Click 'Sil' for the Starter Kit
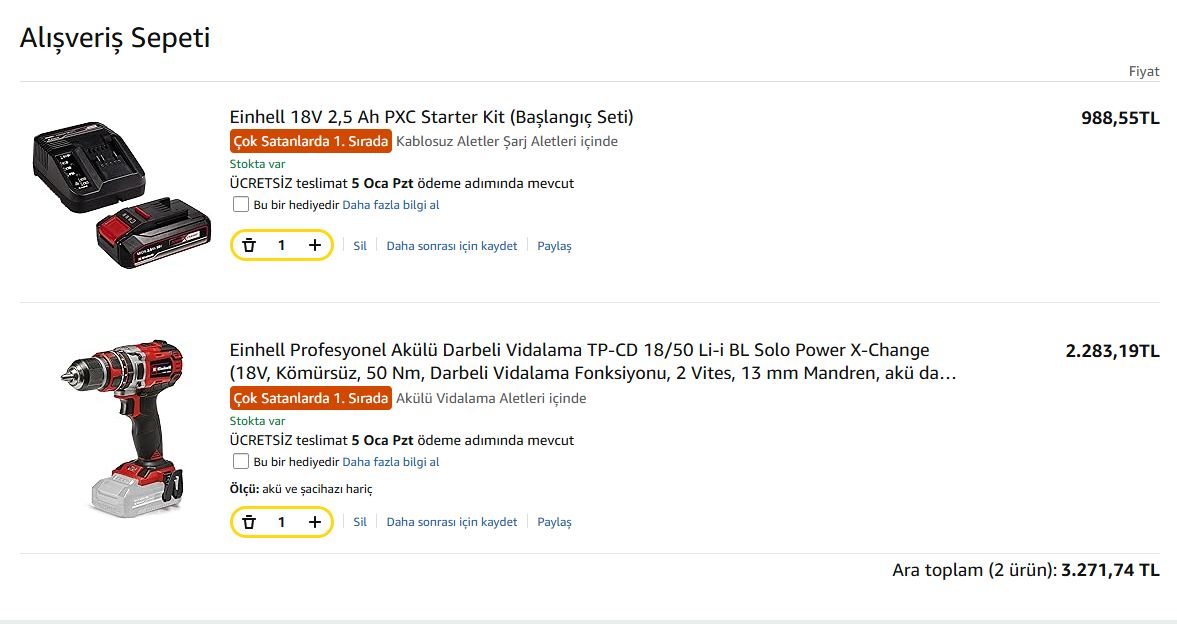 360,246
